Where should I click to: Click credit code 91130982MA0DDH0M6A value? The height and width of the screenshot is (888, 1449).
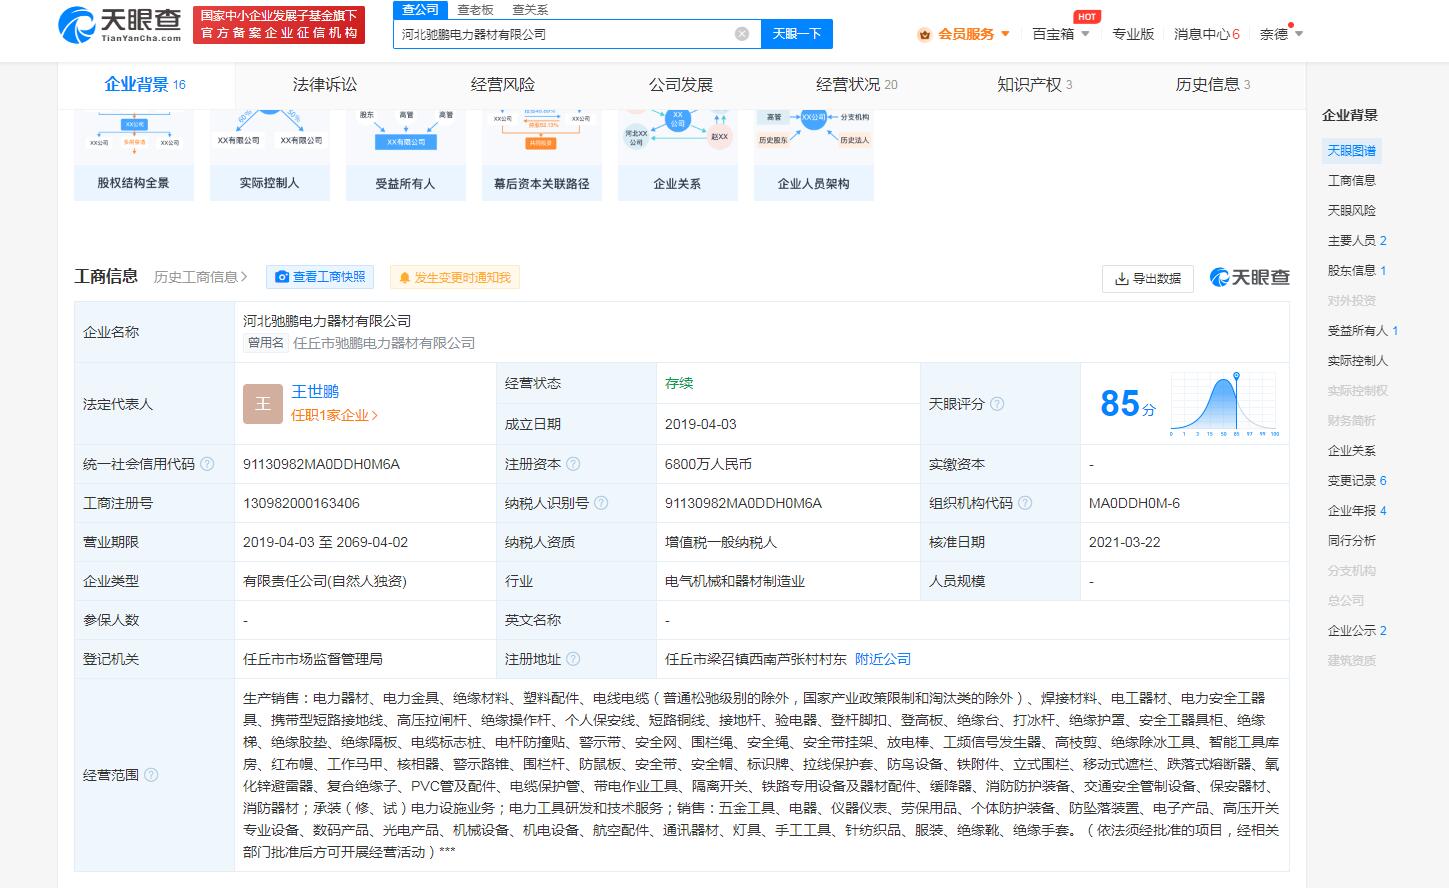[321, 464]
